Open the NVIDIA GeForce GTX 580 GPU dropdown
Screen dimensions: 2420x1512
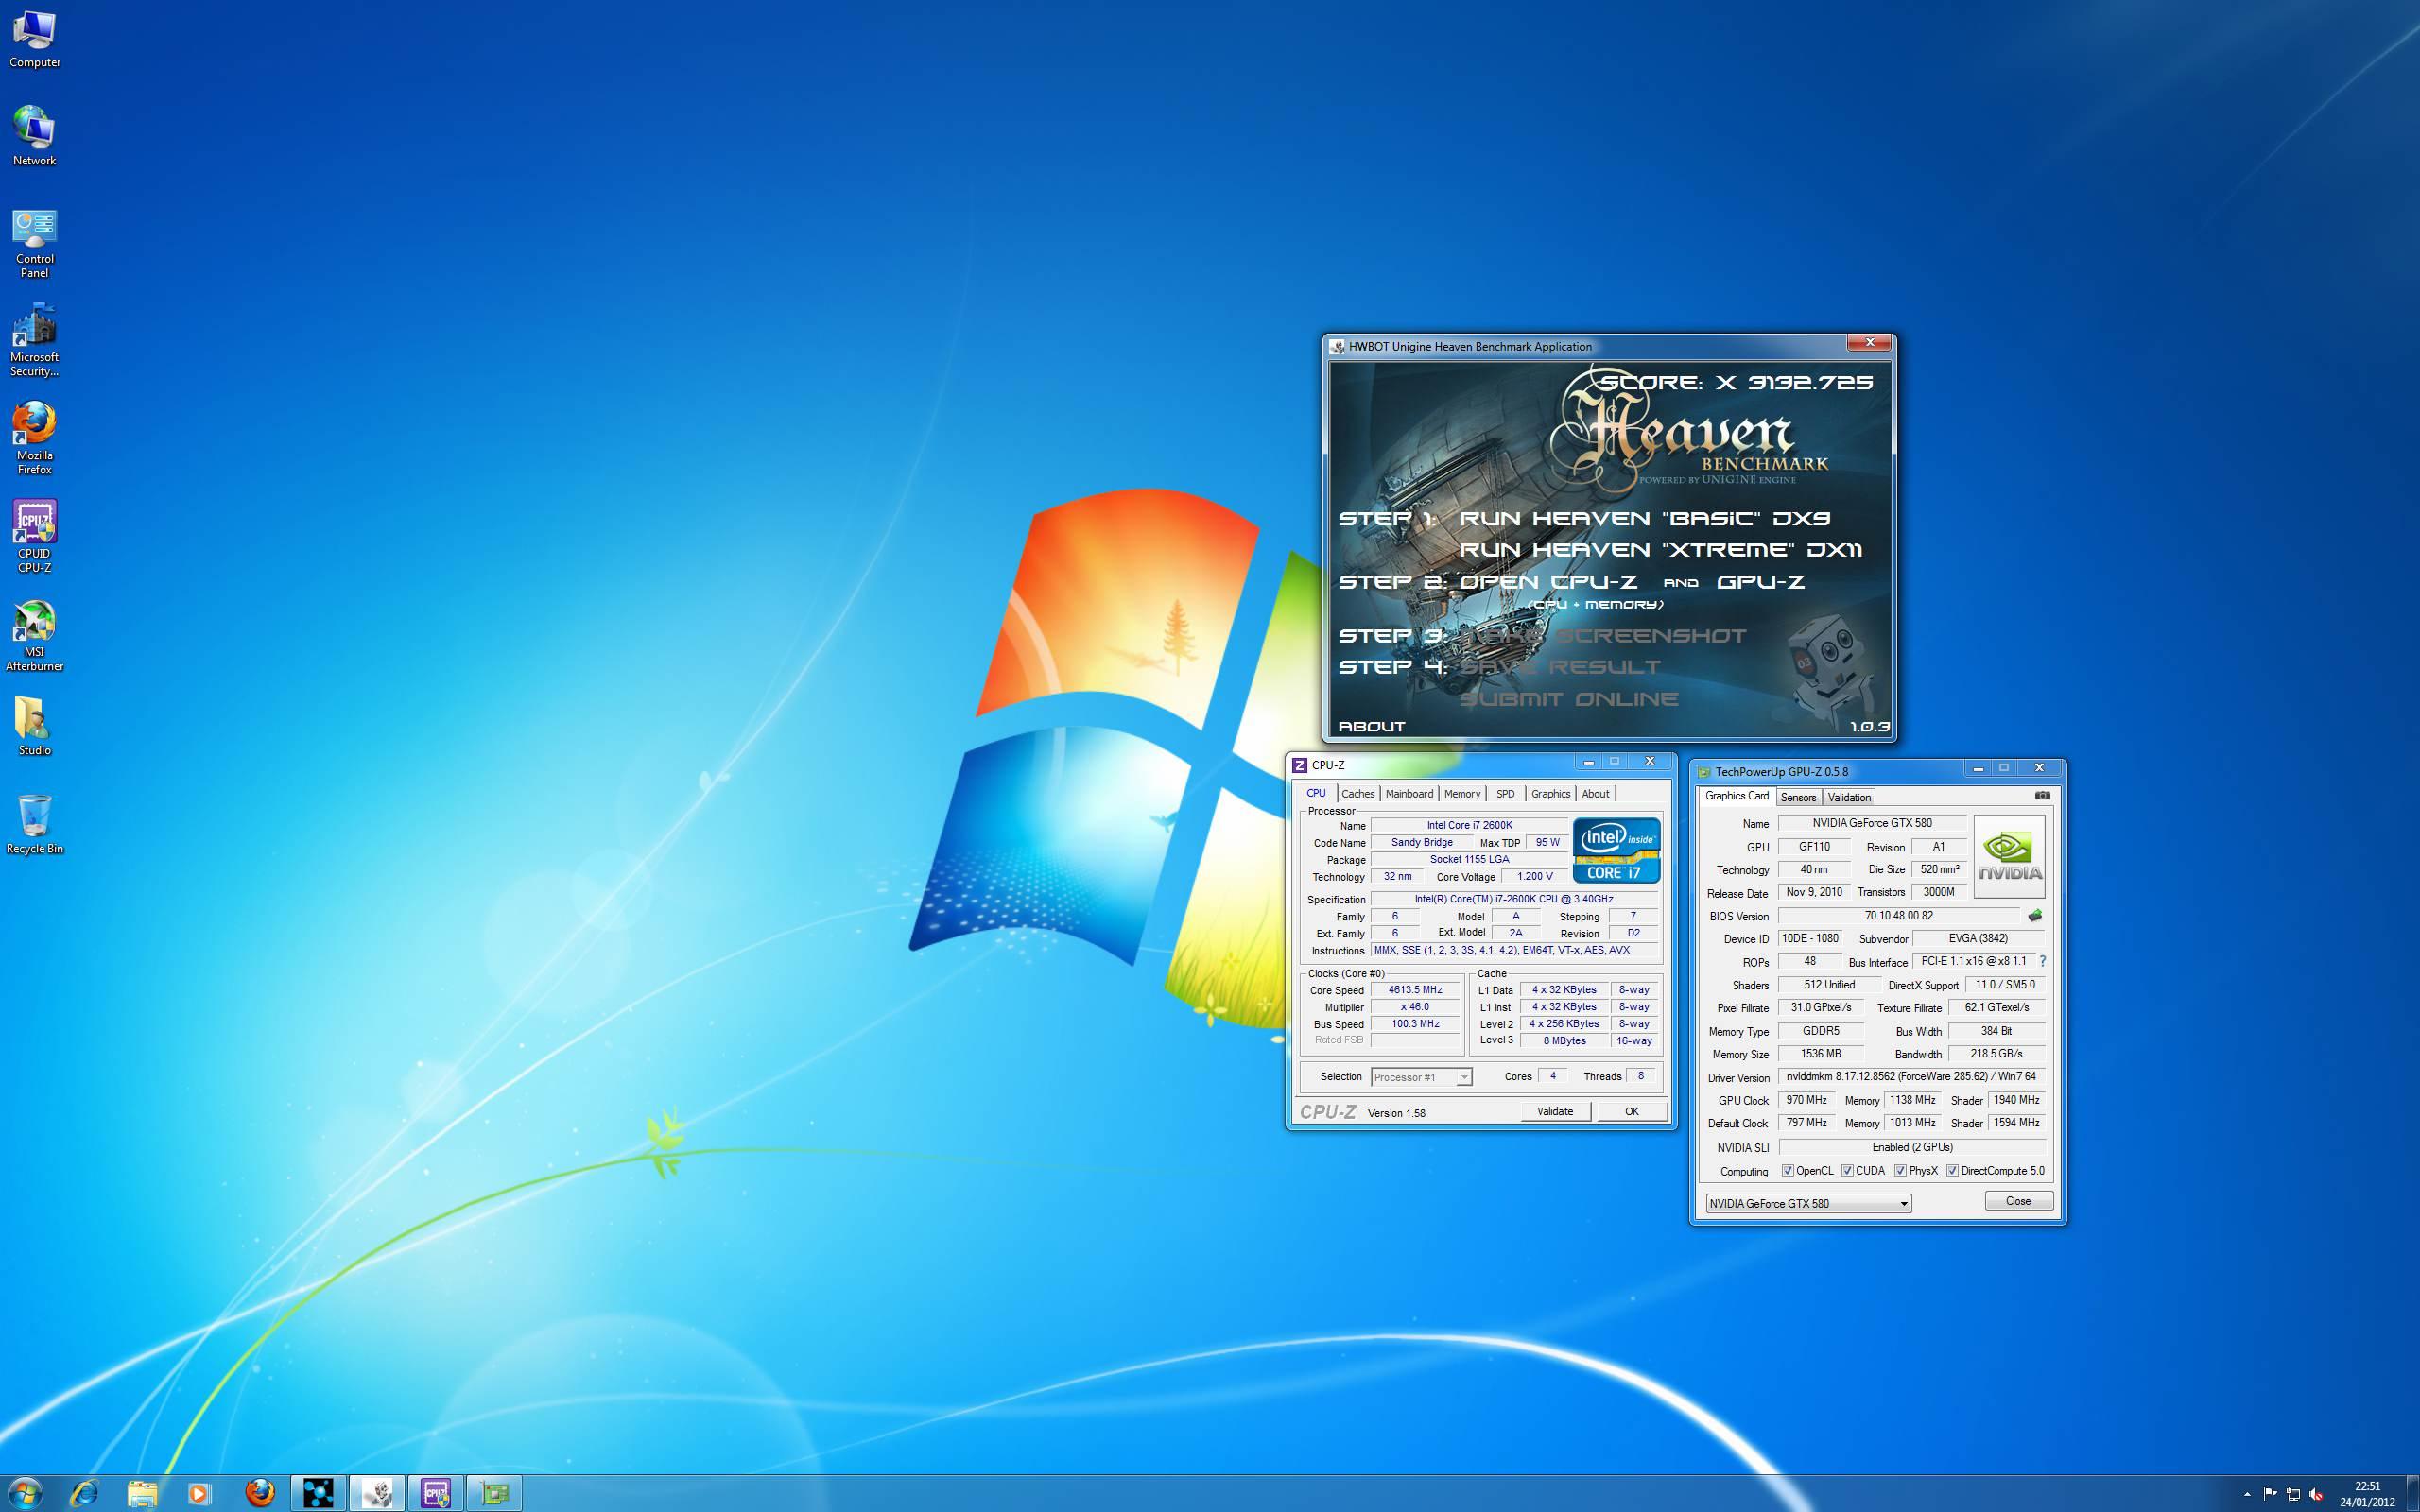(1808, 1203)
